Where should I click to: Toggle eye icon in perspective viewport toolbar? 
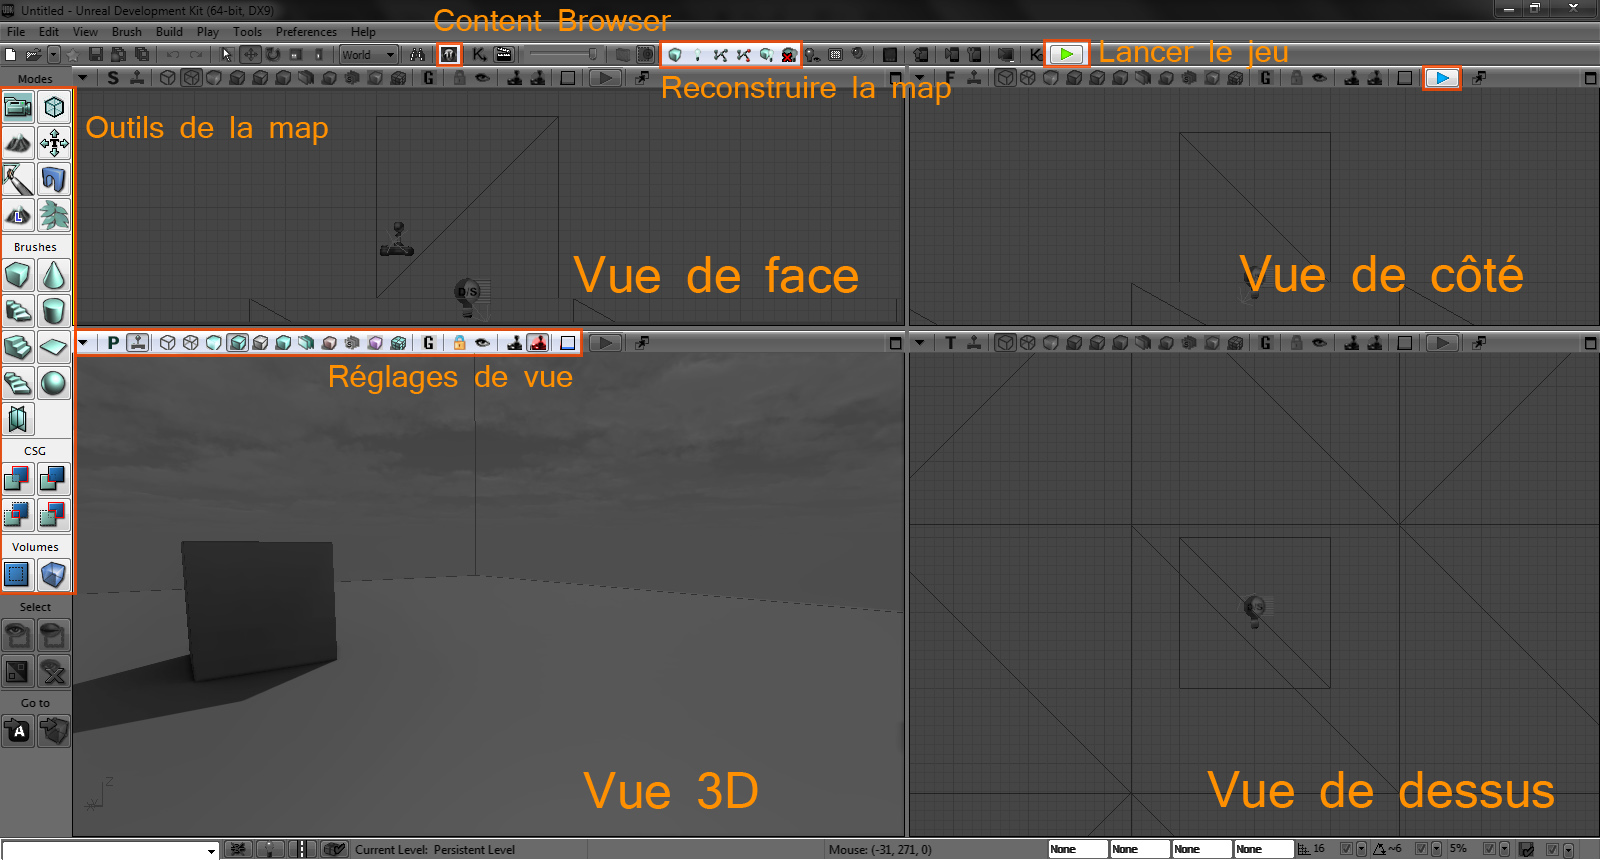pos(482,343)
